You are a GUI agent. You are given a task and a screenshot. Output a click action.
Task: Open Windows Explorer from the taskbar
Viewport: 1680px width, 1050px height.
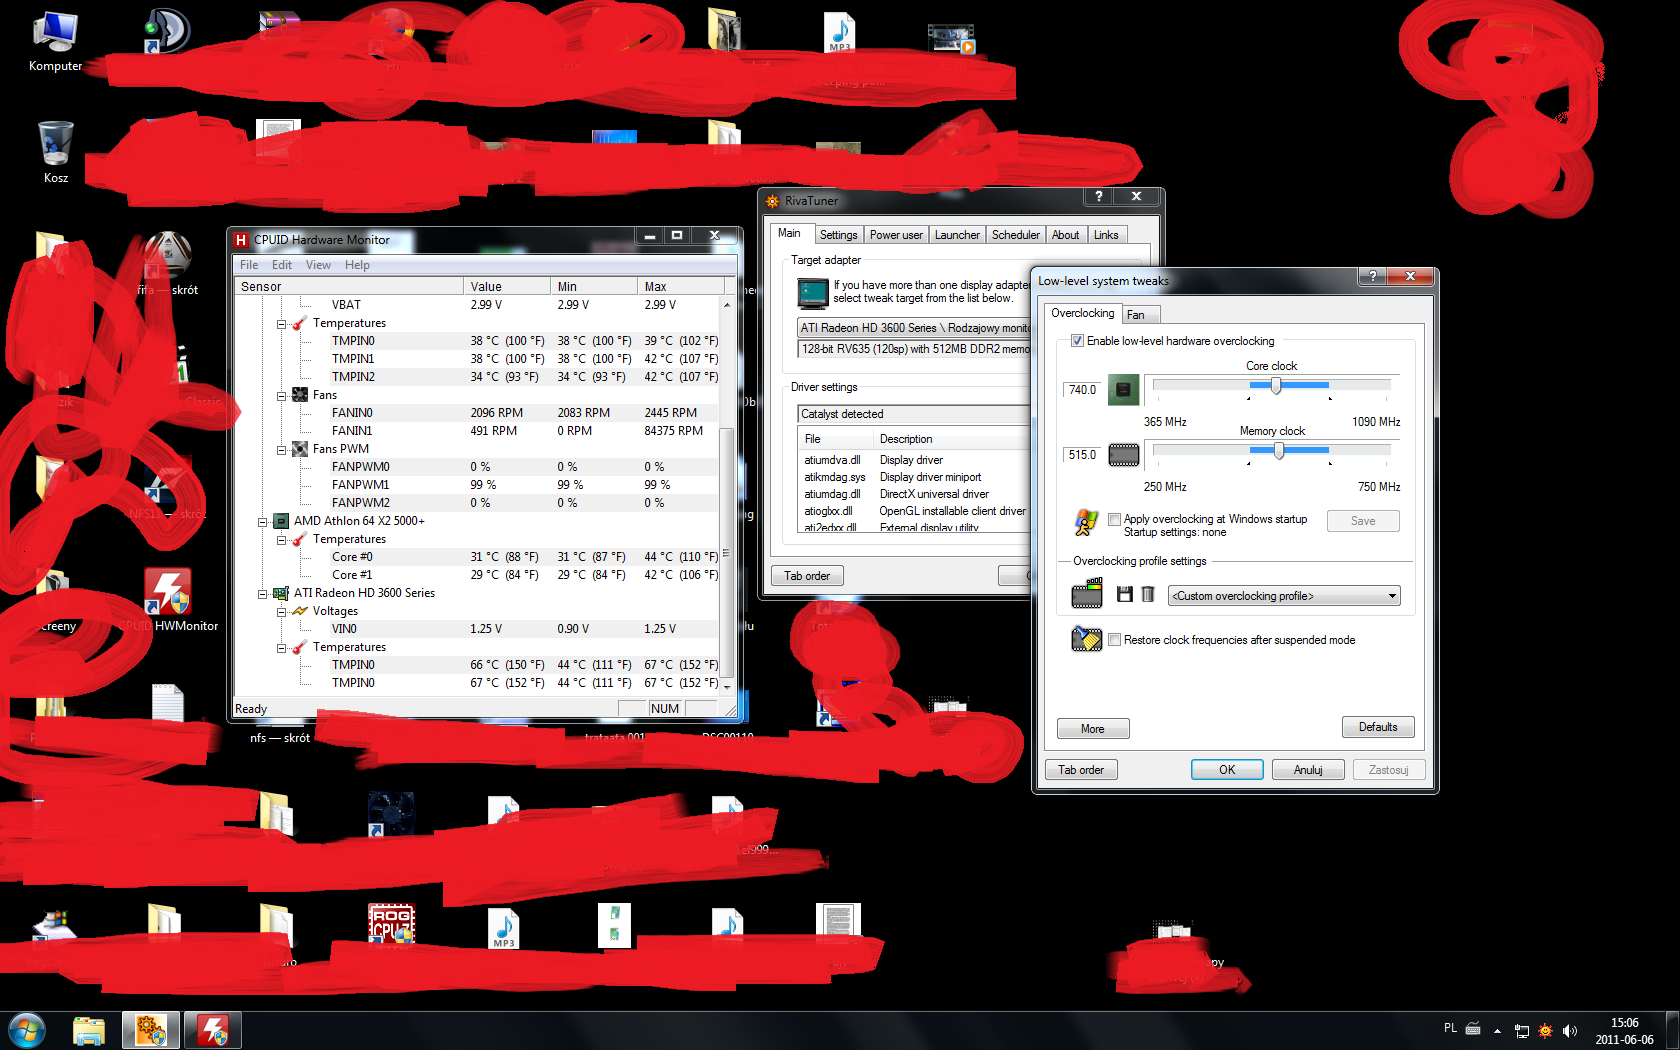point(89,1030)
